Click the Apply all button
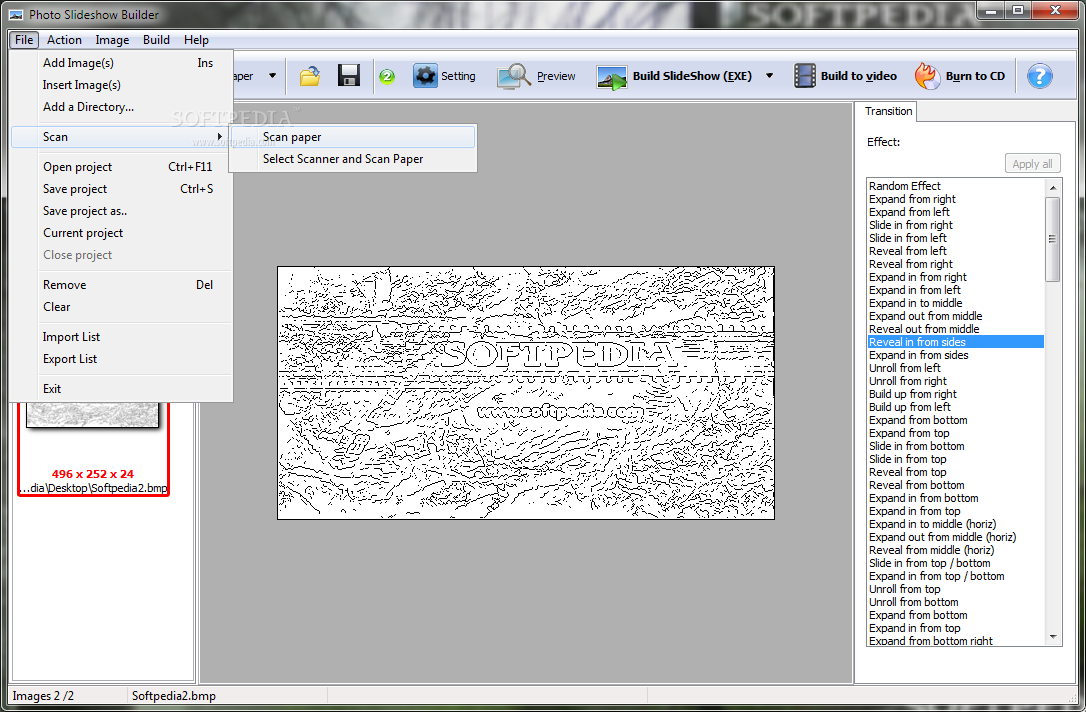Image resolution: width=1086 pixels, height=712 pixels. [x=1032, y=164]
